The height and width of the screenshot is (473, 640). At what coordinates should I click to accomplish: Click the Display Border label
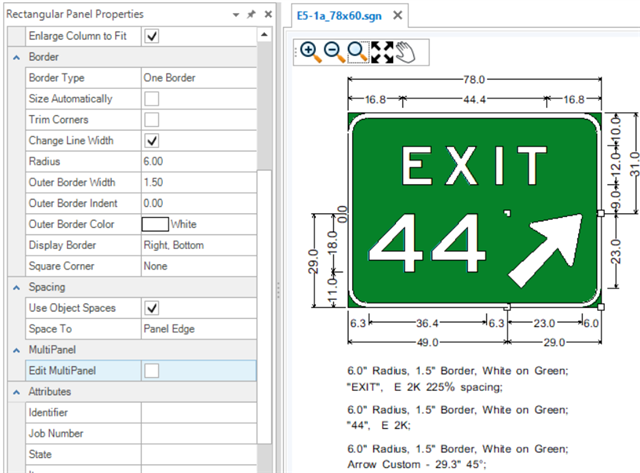(x=62, y=245)
